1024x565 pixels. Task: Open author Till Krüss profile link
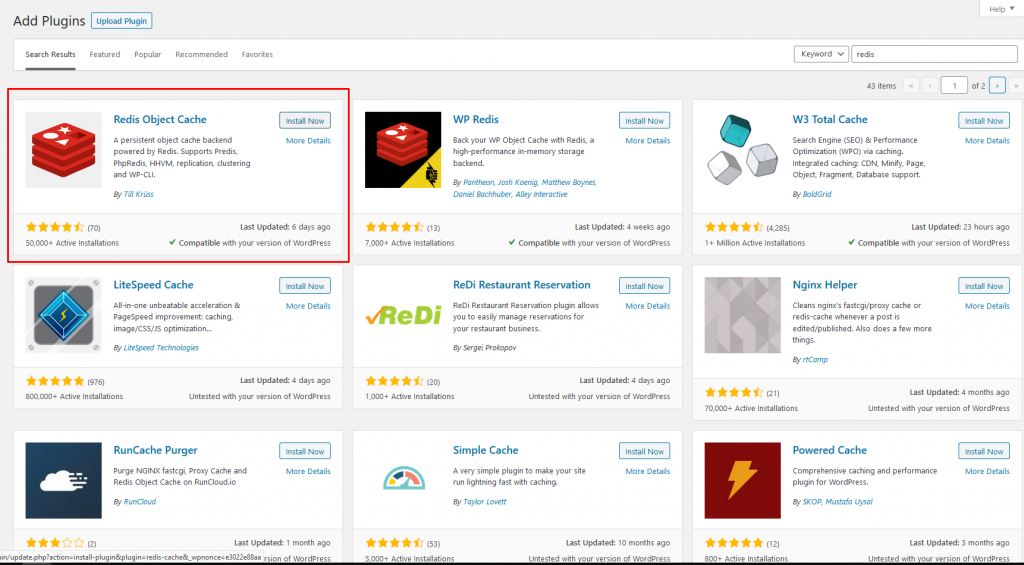pos(138,194)
